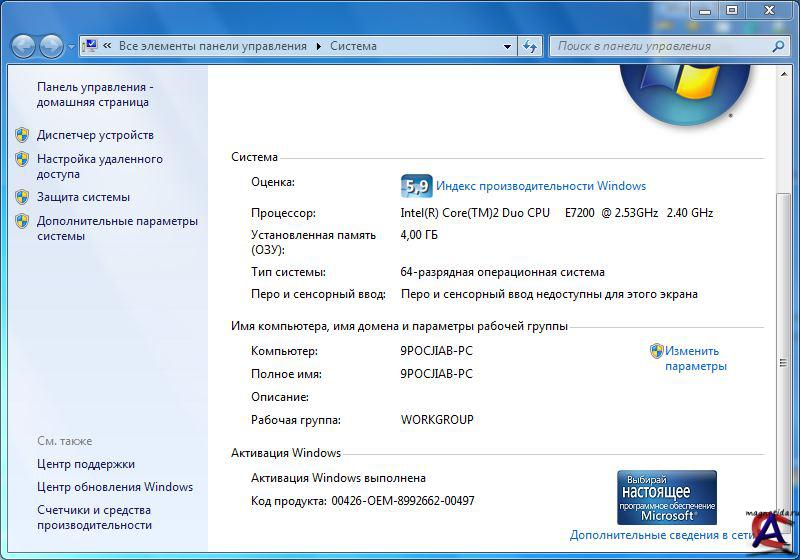This screenshot has width=800, height=560.
Task: Click the control panel icon in address bar
Action: coord(89,46)
